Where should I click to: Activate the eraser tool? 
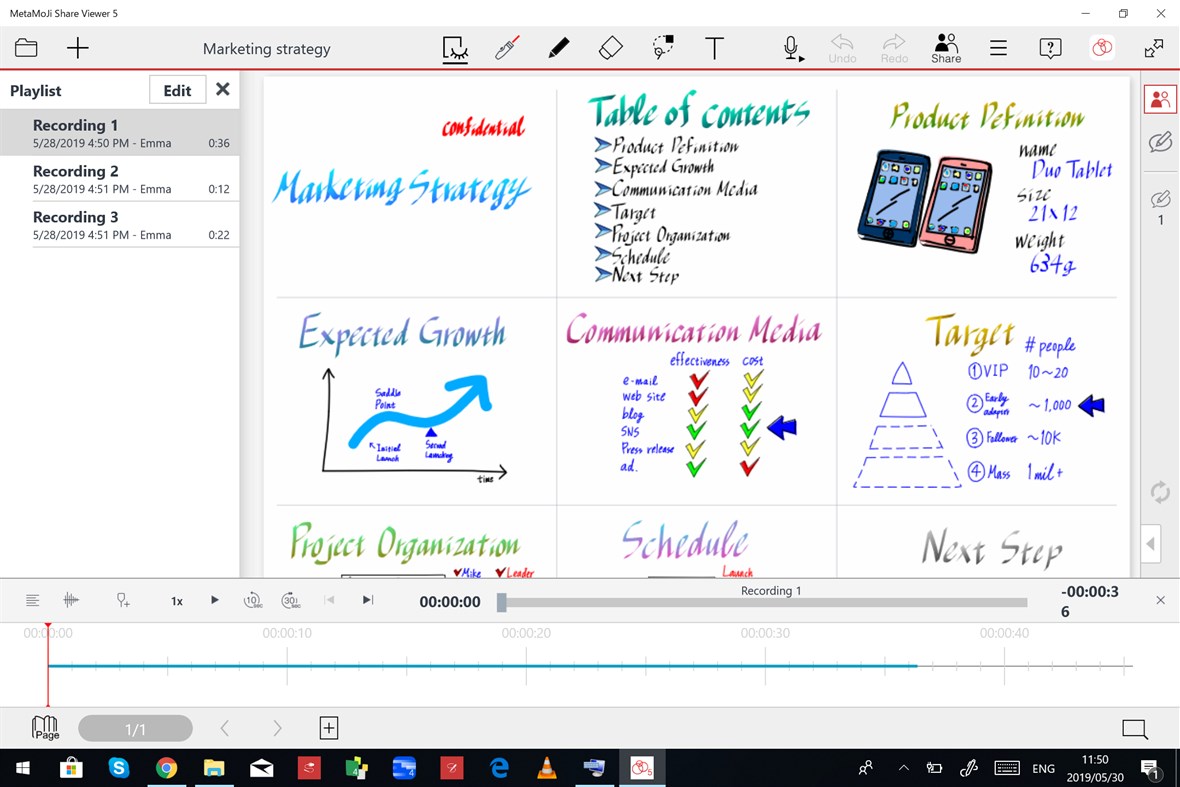(x=611, y=47)
